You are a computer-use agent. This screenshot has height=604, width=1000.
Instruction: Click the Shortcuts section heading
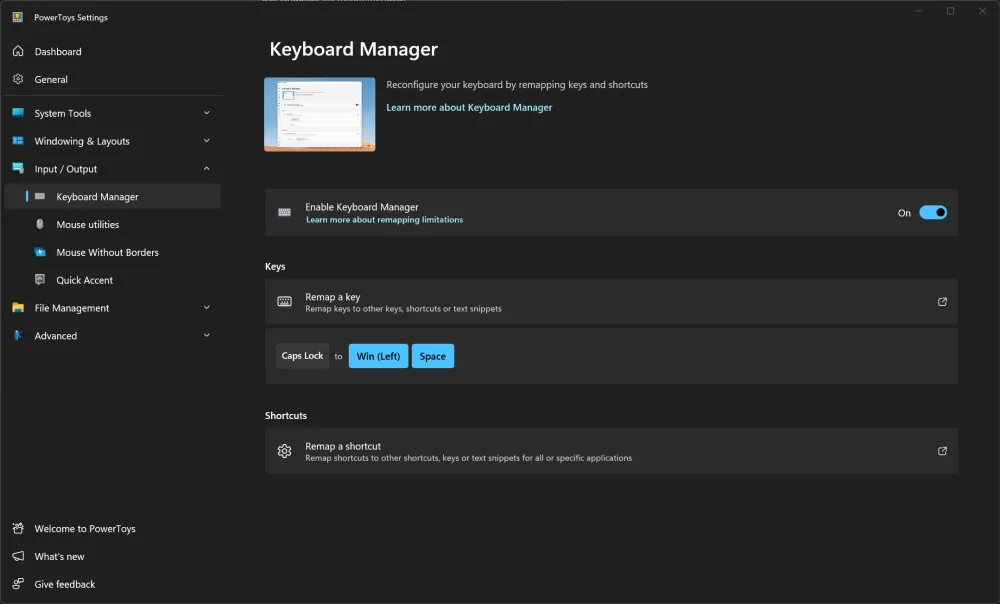coord(286,416)
